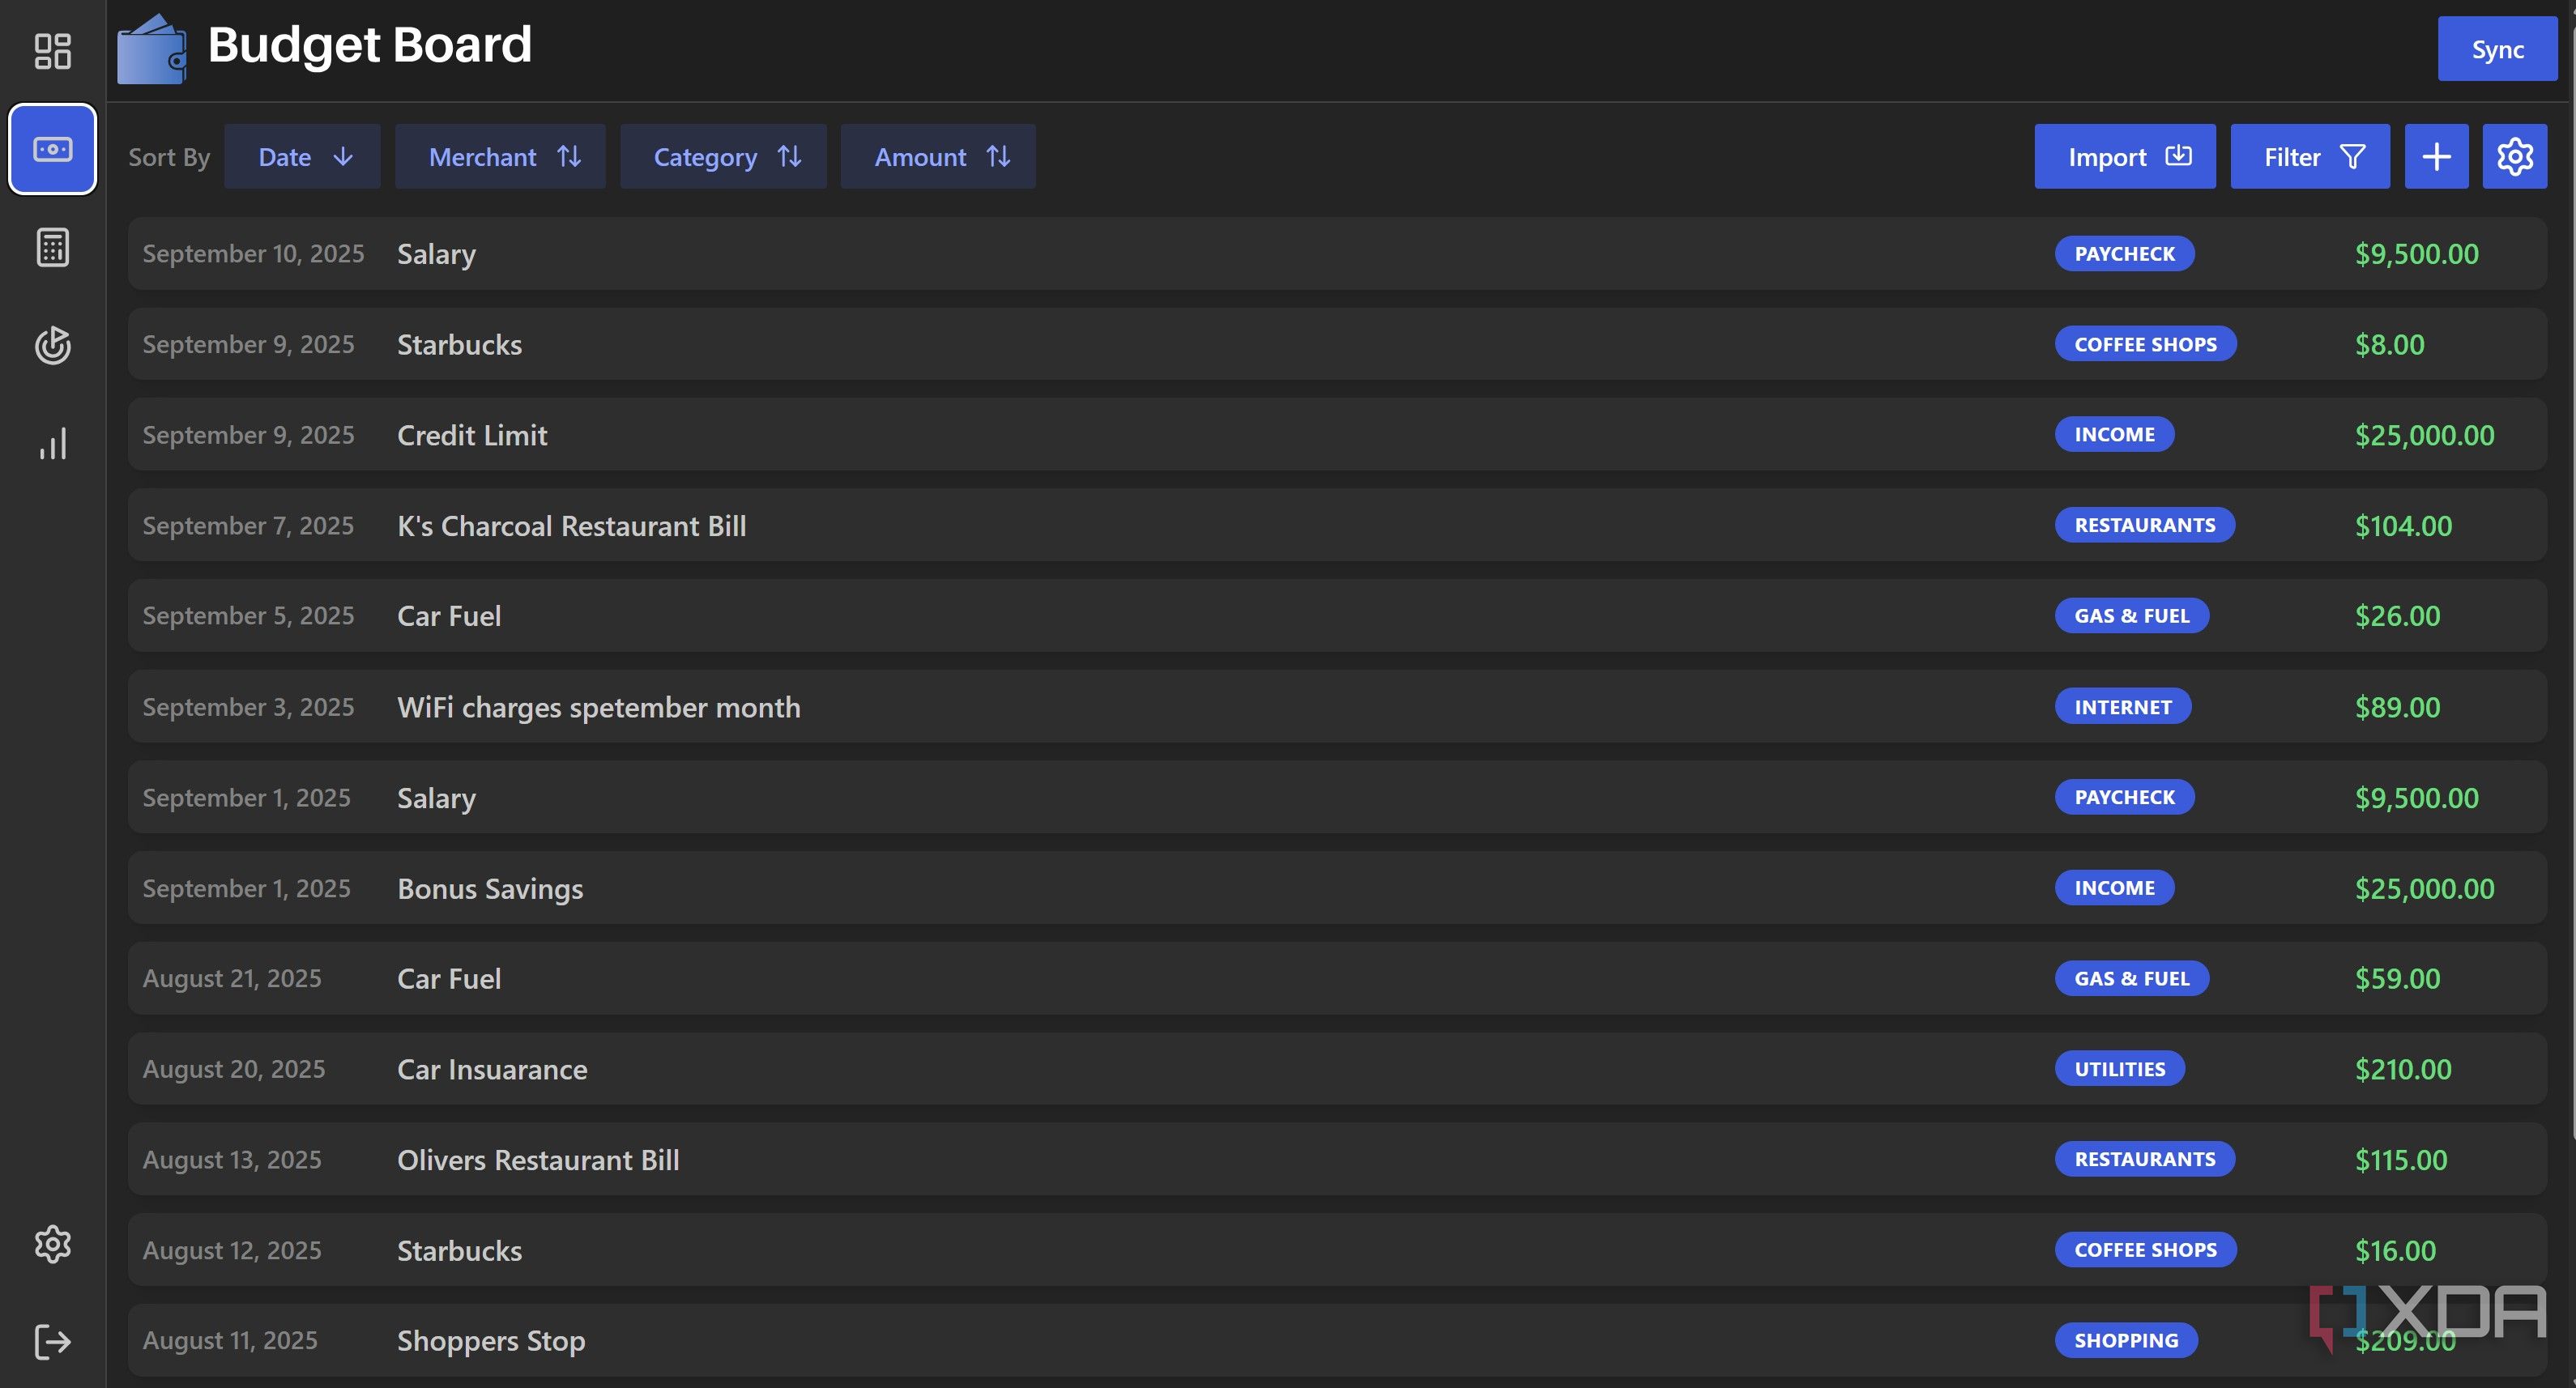Click RESTAURANTS badge on K's Charcoal row

2144,525
